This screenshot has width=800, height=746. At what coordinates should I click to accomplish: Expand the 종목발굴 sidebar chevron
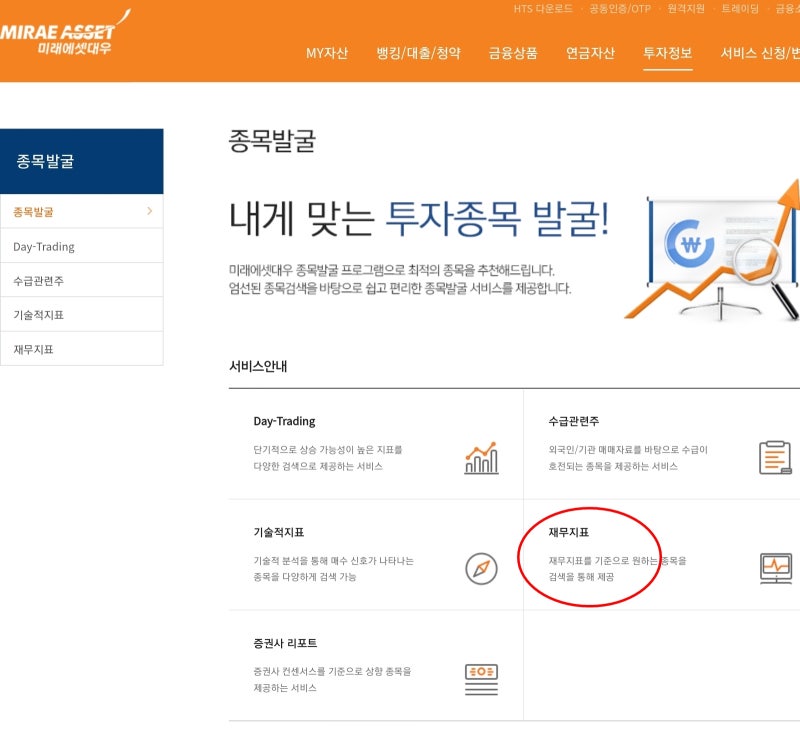tap(149, 211)
